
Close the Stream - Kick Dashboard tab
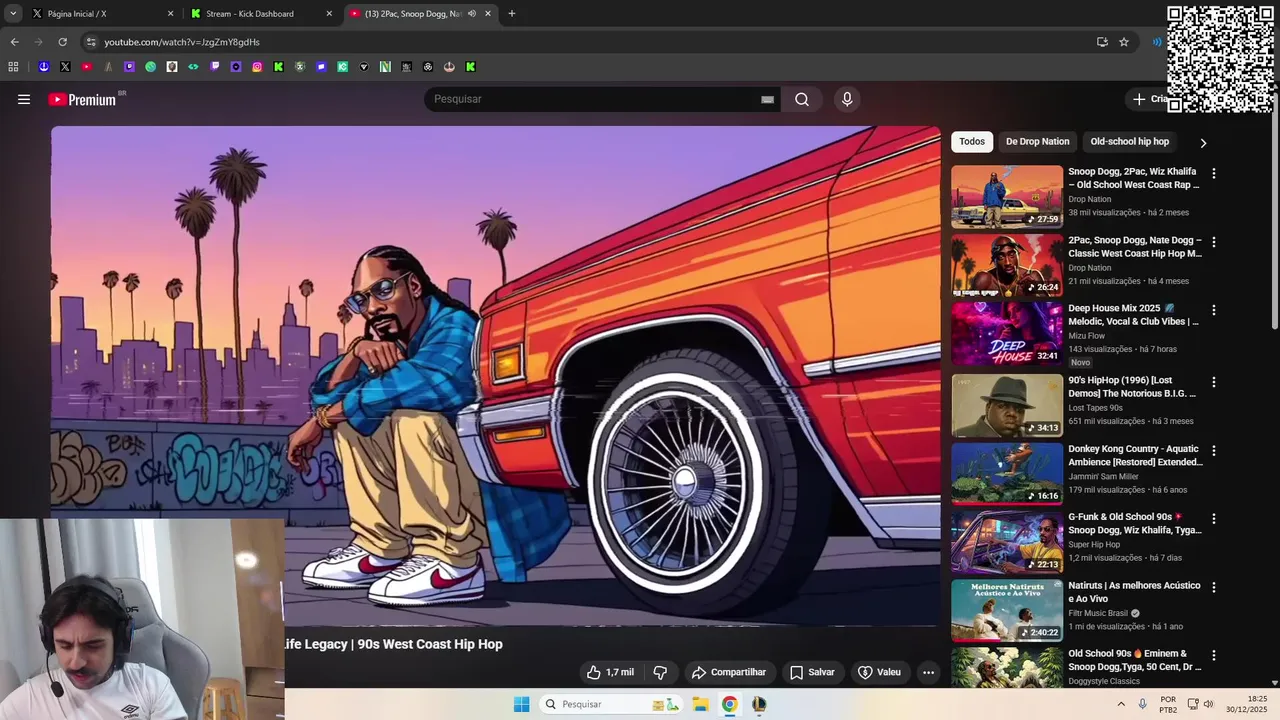(329, 14)
